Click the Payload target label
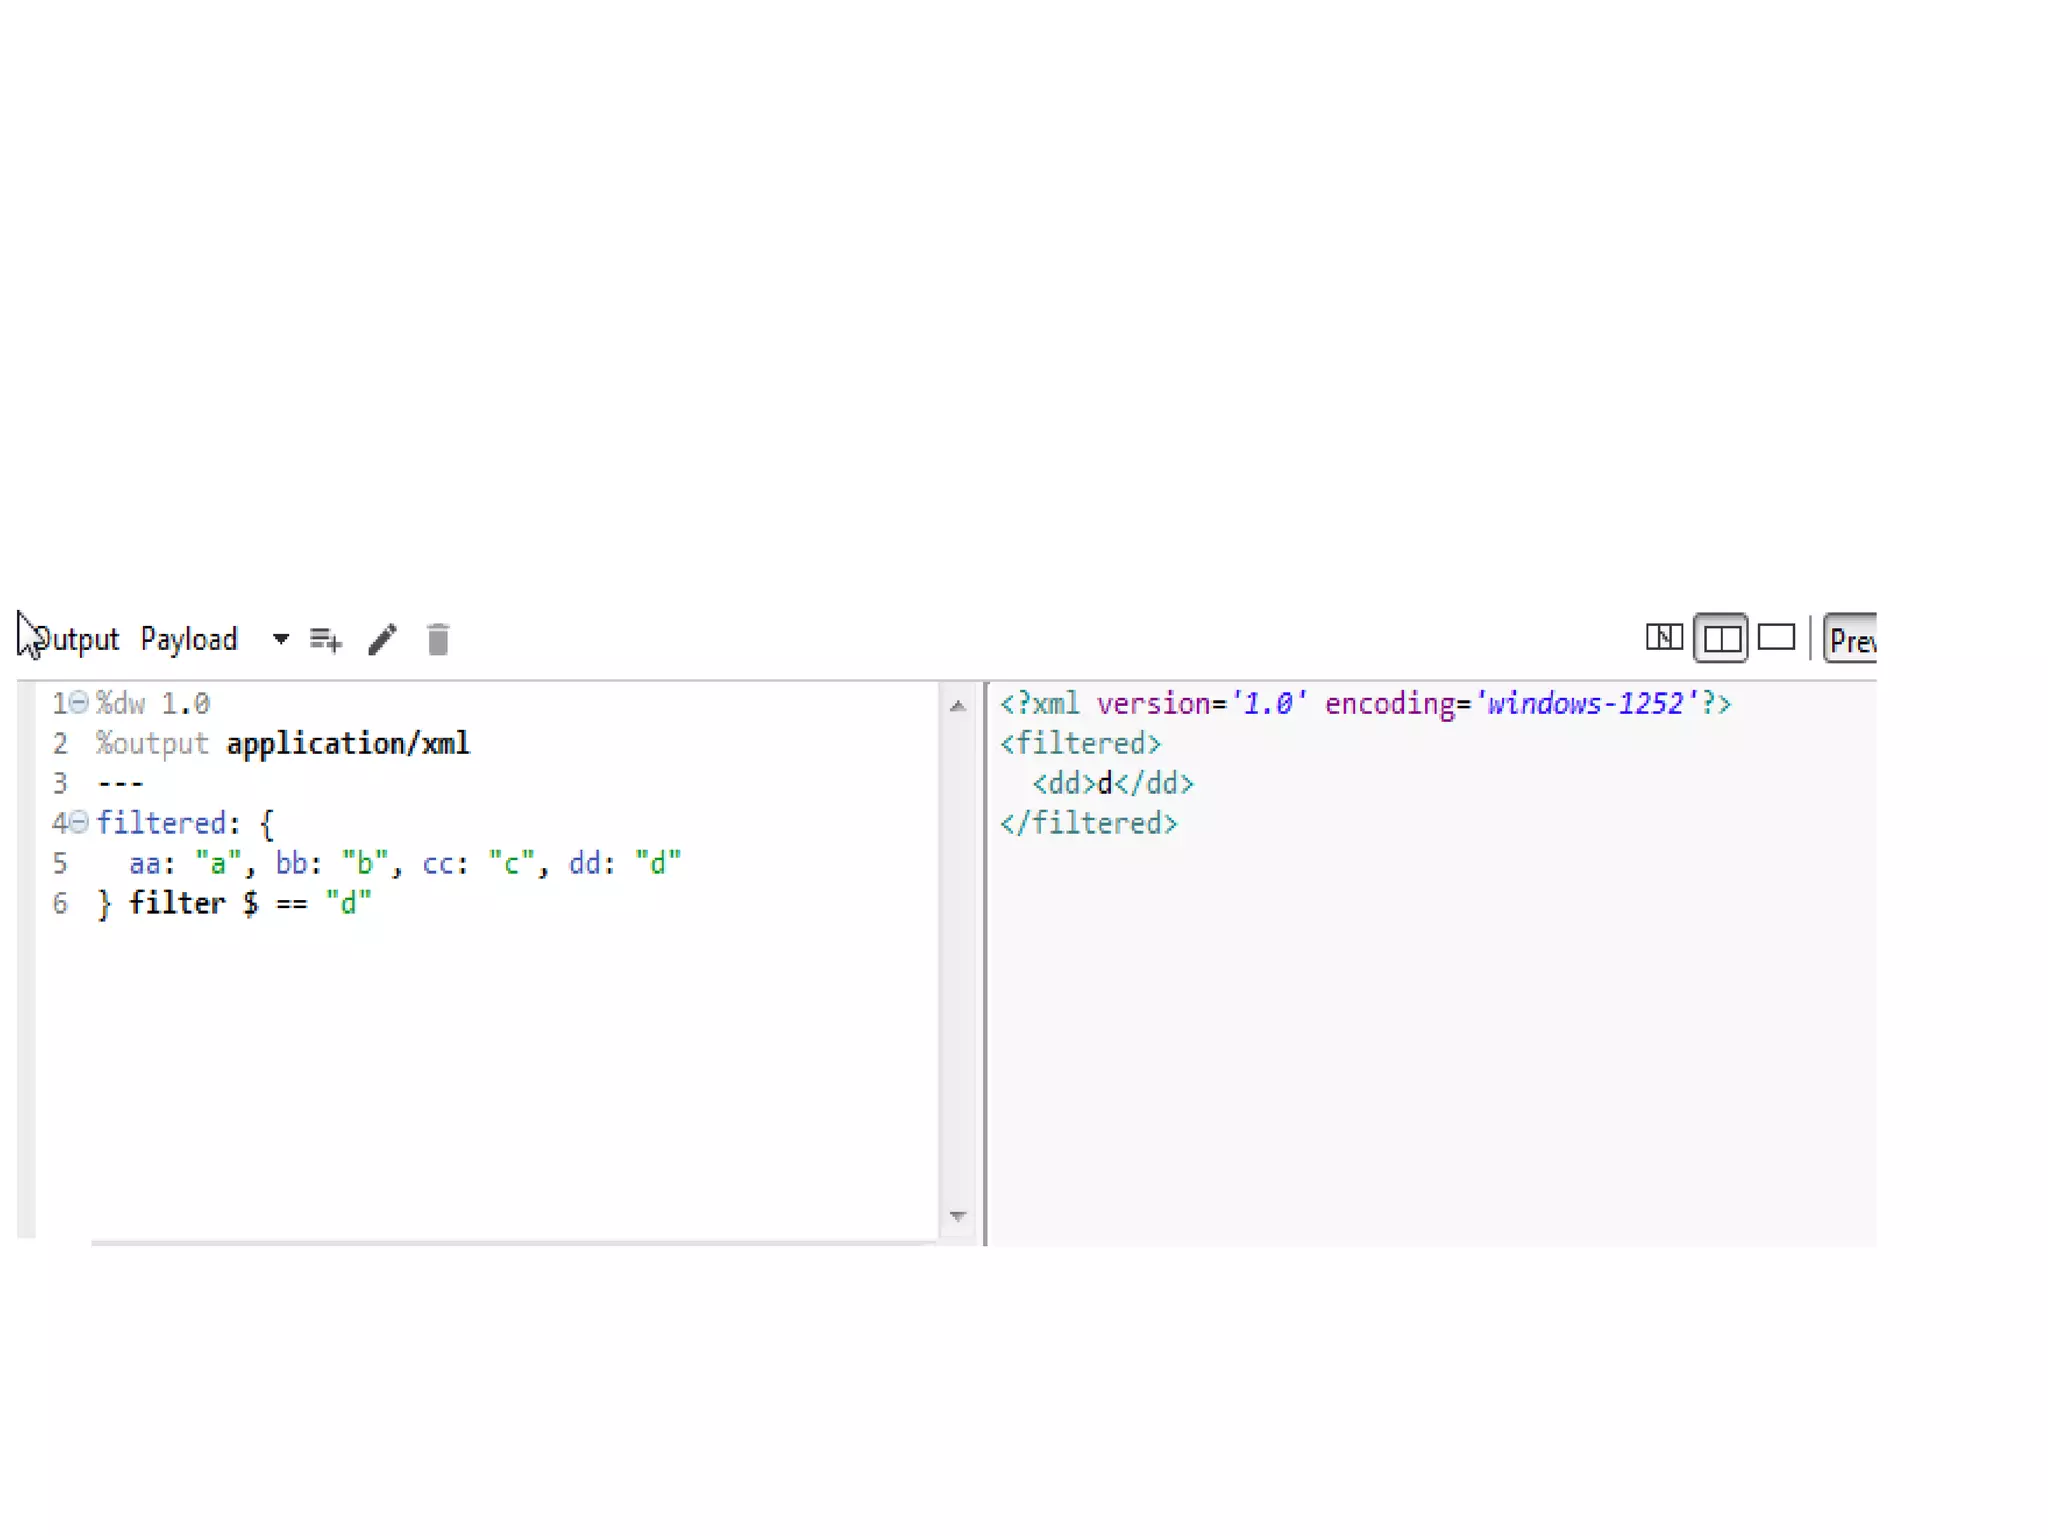The width and height of the screenshot is (2048, 1536). click(x=189, y=639)
